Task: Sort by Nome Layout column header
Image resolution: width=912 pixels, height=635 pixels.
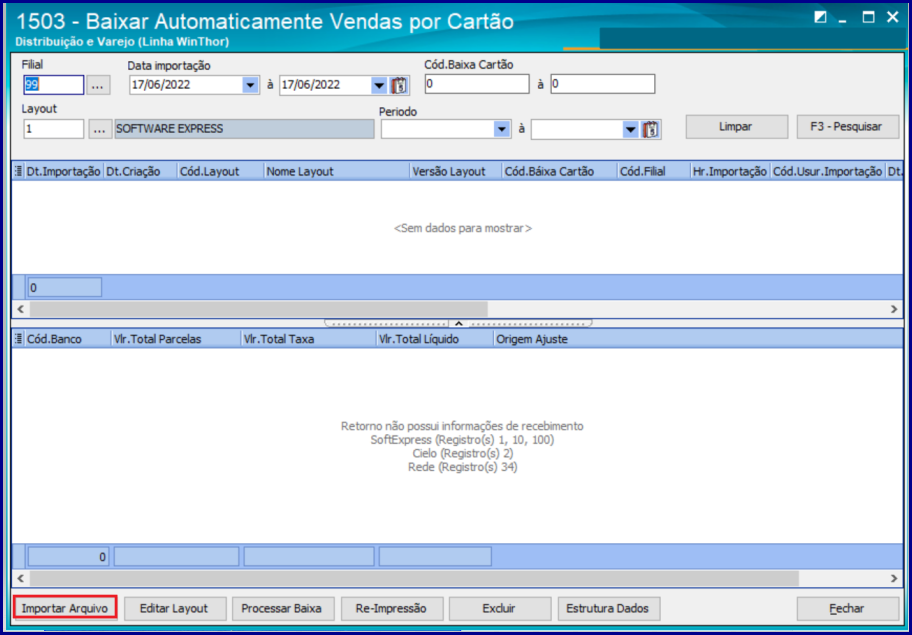Action: tap(336, 172)
